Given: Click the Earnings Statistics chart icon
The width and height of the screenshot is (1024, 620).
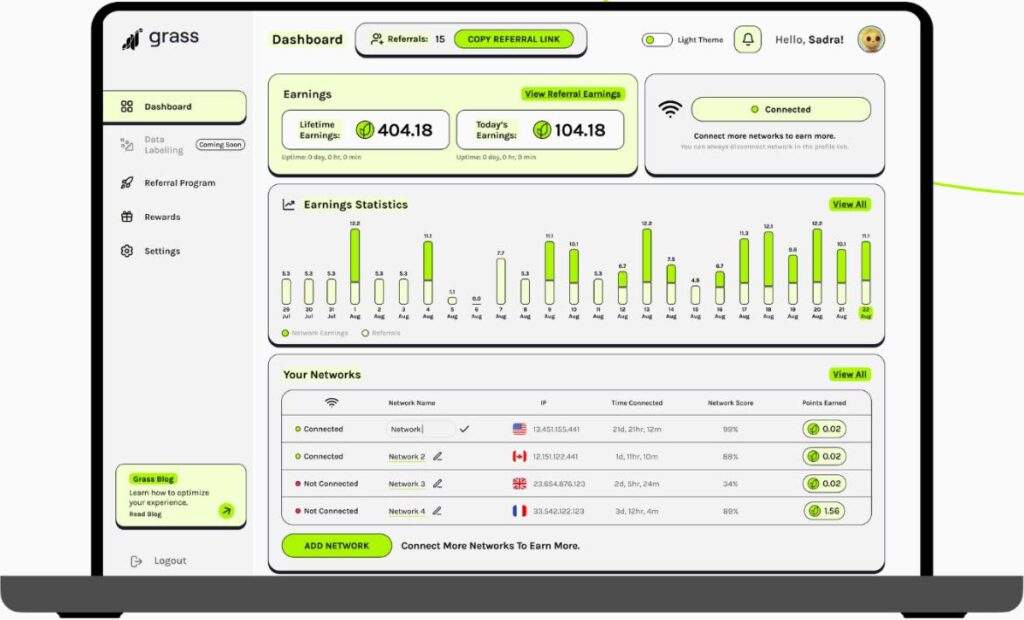Looking at the screenshot, I should click(289, 204).
